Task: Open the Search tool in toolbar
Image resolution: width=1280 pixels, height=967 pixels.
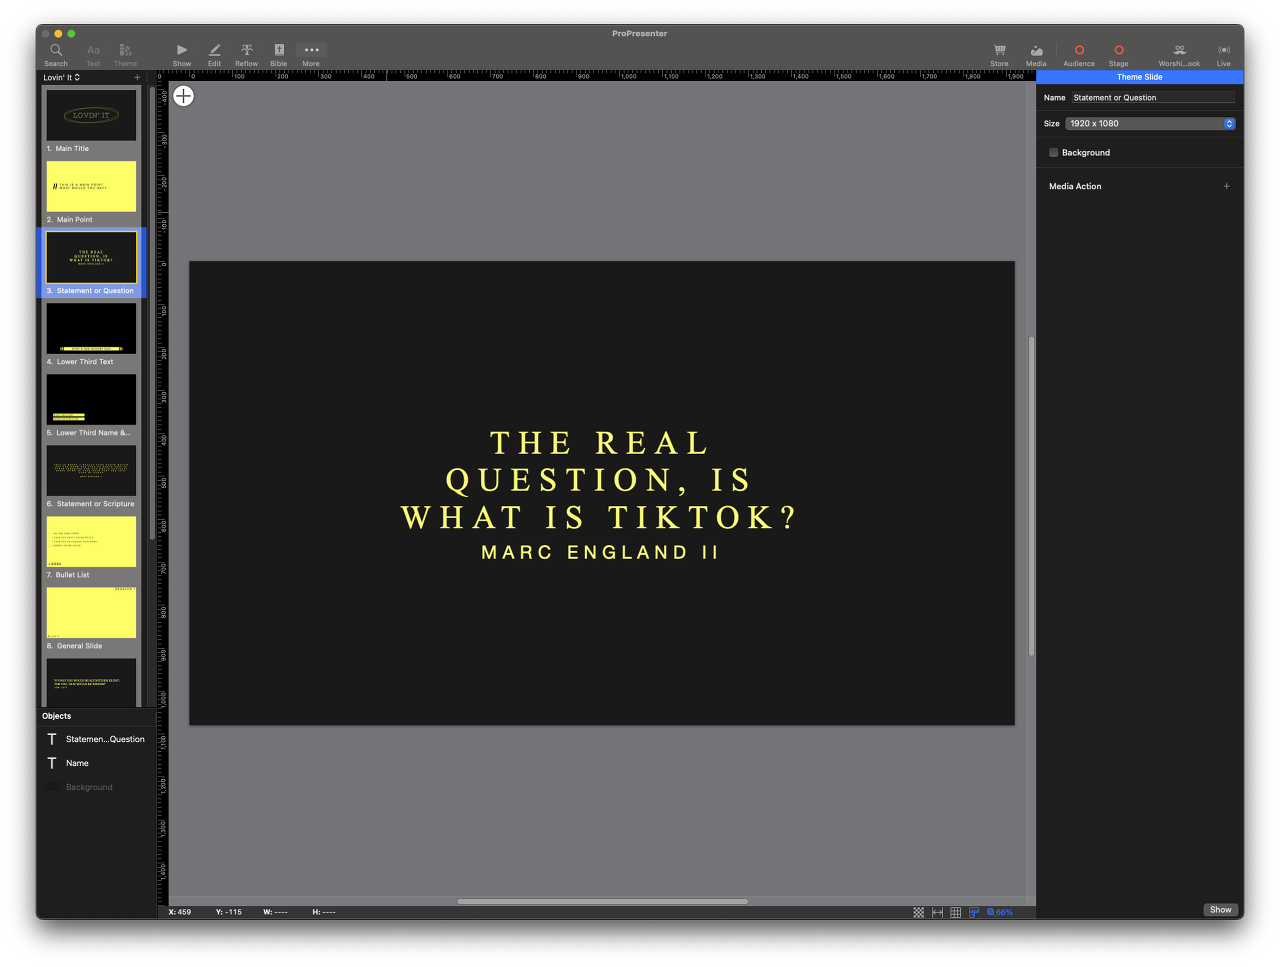Action: coord(56,54)
